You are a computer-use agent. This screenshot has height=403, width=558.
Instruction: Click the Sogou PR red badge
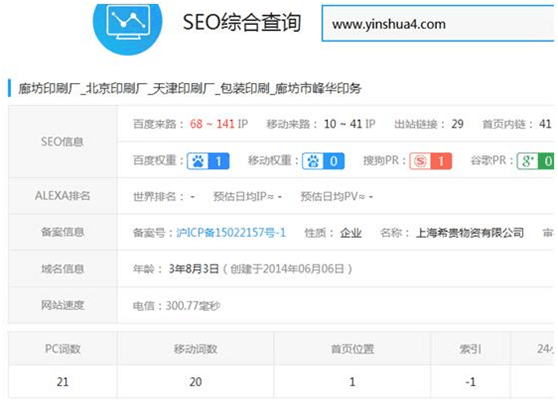click(x=431, y=161)
